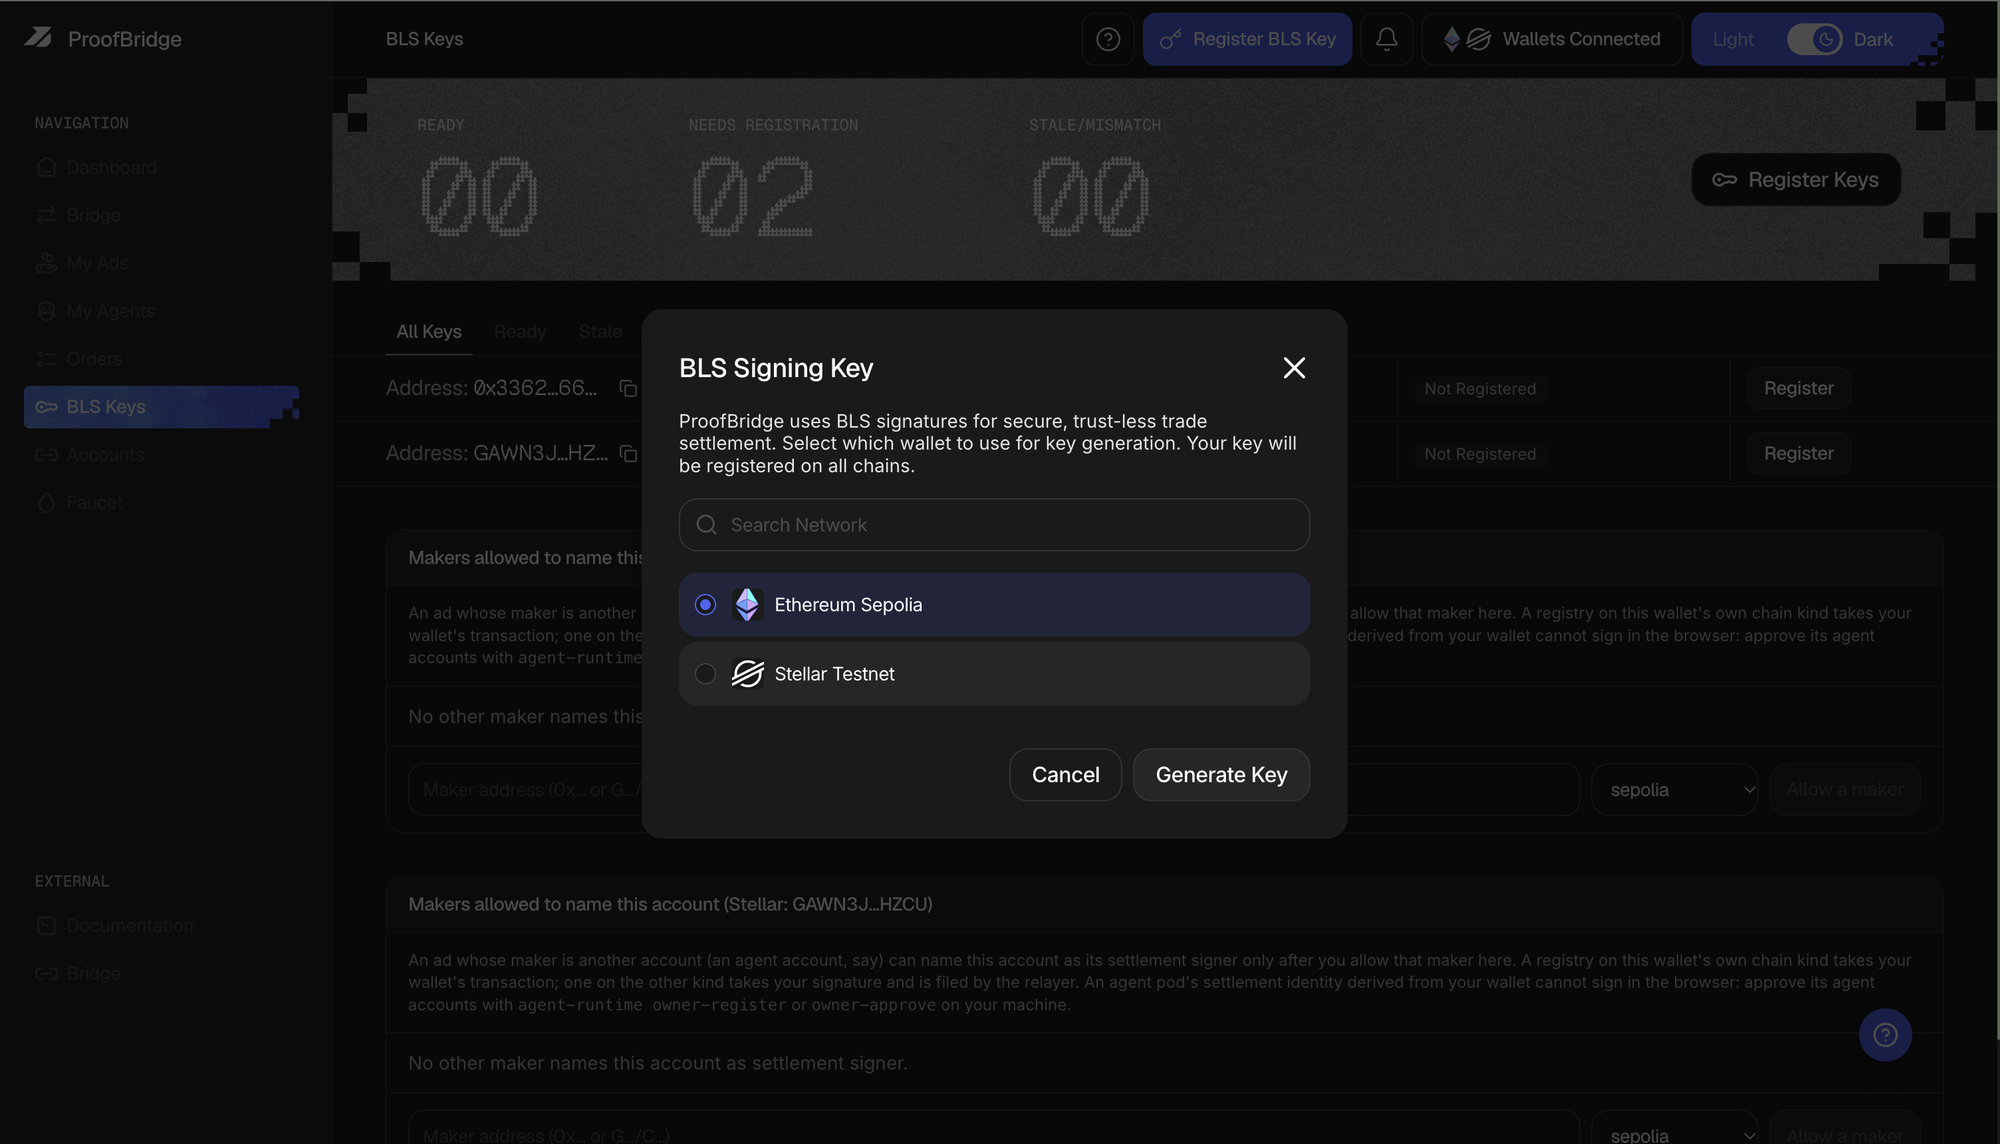This screenshot has height=1144, width=2000.
Task: Open Bridge link under External
Action: pos(93,973)
